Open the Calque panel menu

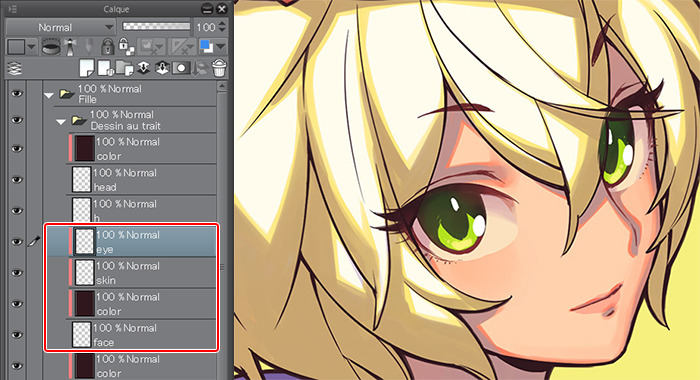[12, 8]
